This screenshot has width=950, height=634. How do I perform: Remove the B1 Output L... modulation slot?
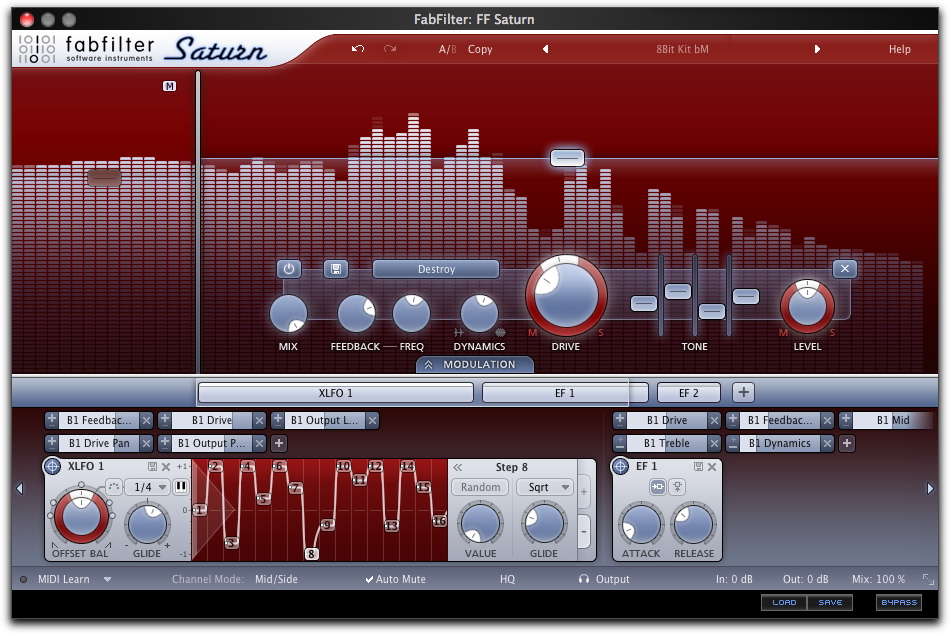(x=373, y=420)
